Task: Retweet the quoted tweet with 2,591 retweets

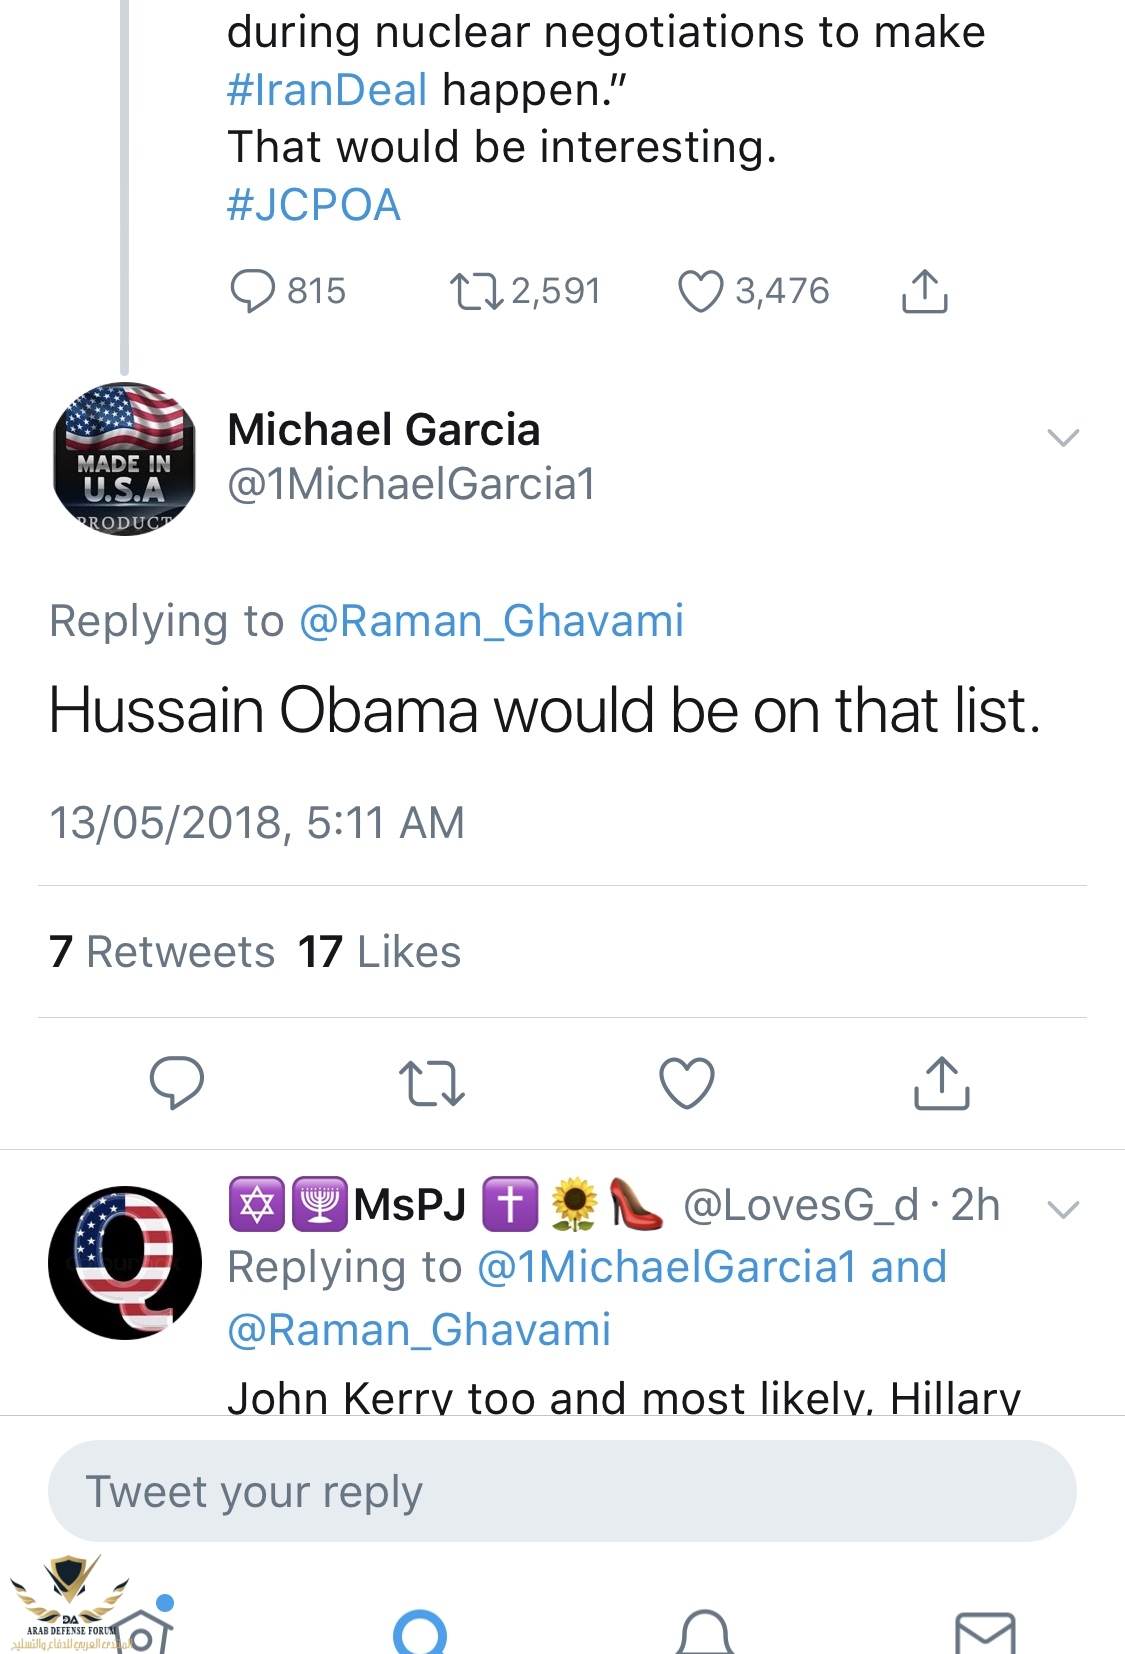Action: 477,291
